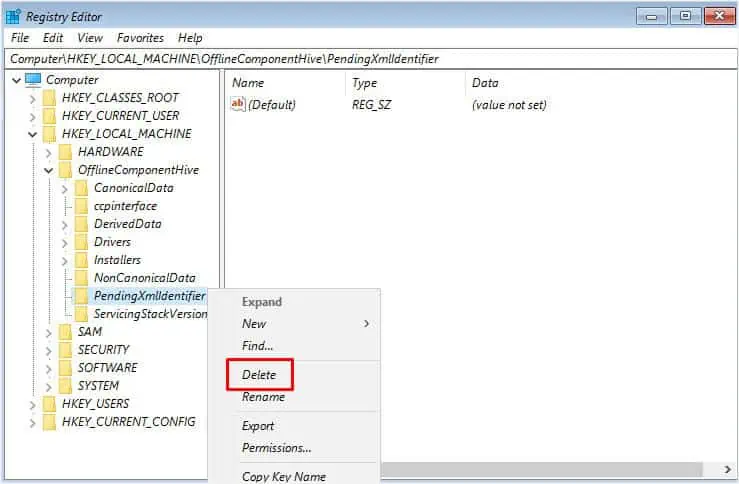Click the CanonicalData folder icon

pyautogui.click(x=81, y=188)
